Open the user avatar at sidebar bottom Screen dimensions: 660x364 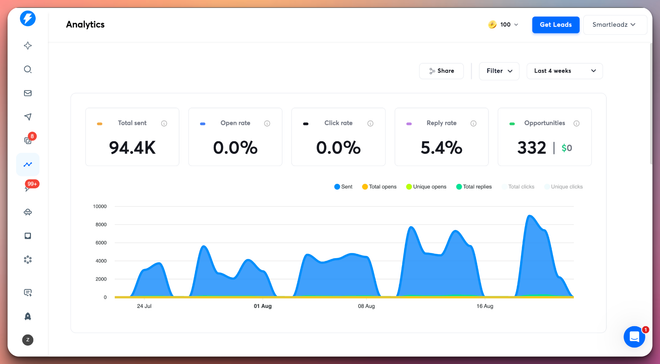point(28,340)
